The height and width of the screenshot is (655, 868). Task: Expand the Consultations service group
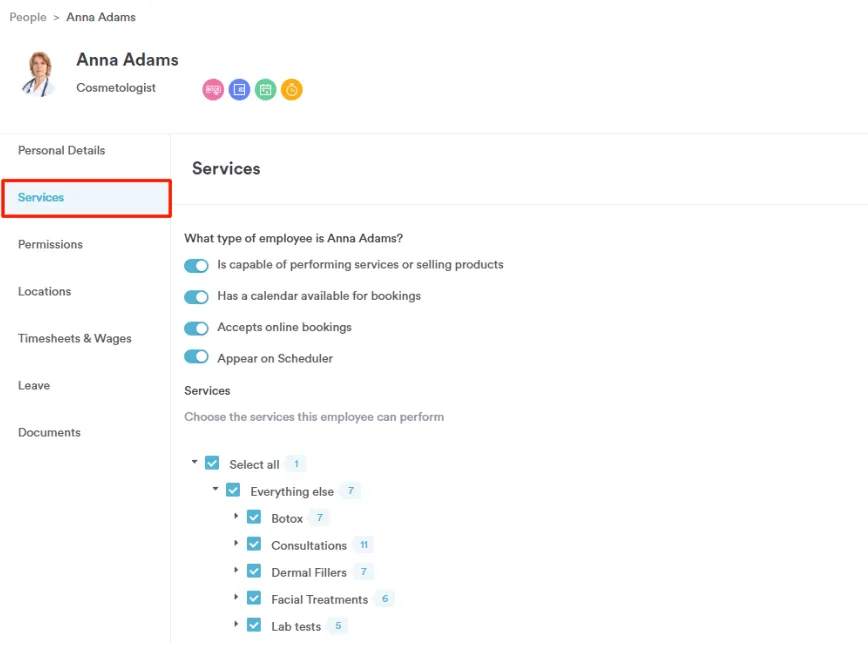pos(237,543)
